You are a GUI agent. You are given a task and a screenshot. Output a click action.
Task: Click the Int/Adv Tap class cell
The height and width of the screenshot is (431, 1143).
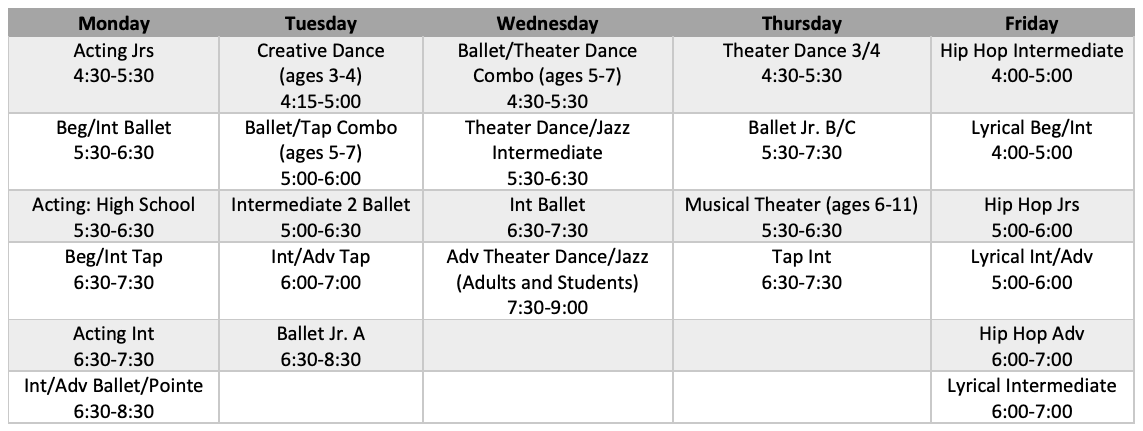320,270
